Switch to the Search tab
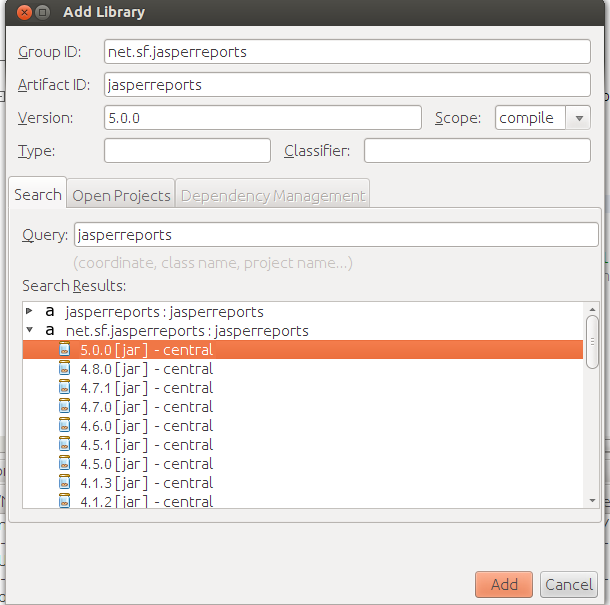Image resolution: width=610 pixels, height=605 pixels. (x=38, y=194)
